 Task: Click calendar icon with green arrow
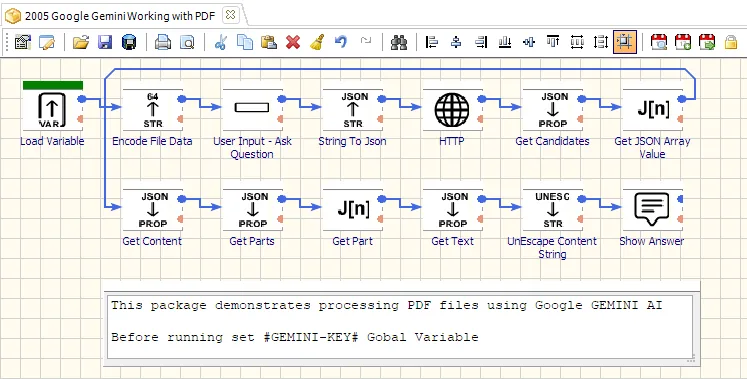(707, 42)
